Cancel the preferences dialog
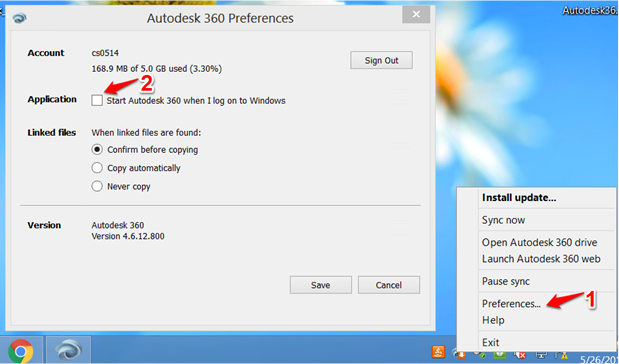This screenshot has width=619, height=364. click(x=389, y=285)
